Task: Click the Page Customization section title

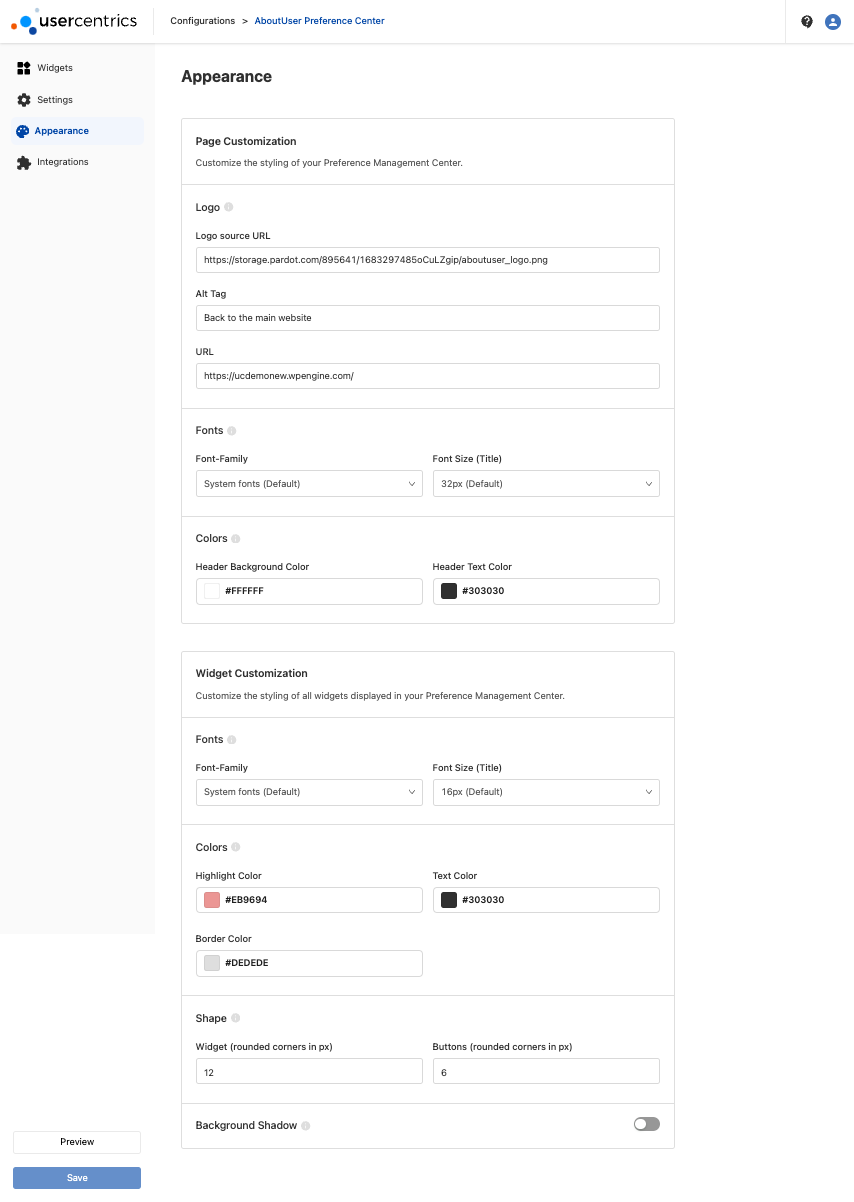Action: (x=246, y=142)
